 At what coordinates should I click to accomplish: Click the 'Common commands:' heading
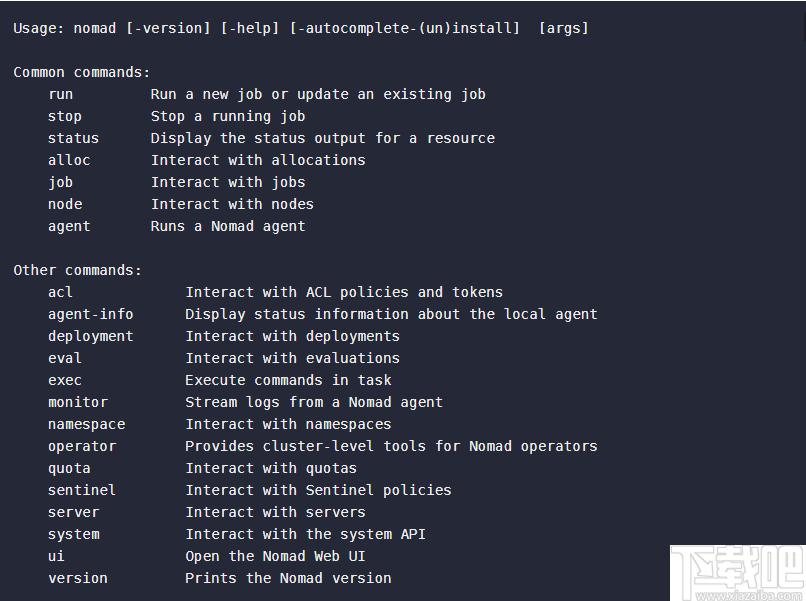(x=82, y=72)
